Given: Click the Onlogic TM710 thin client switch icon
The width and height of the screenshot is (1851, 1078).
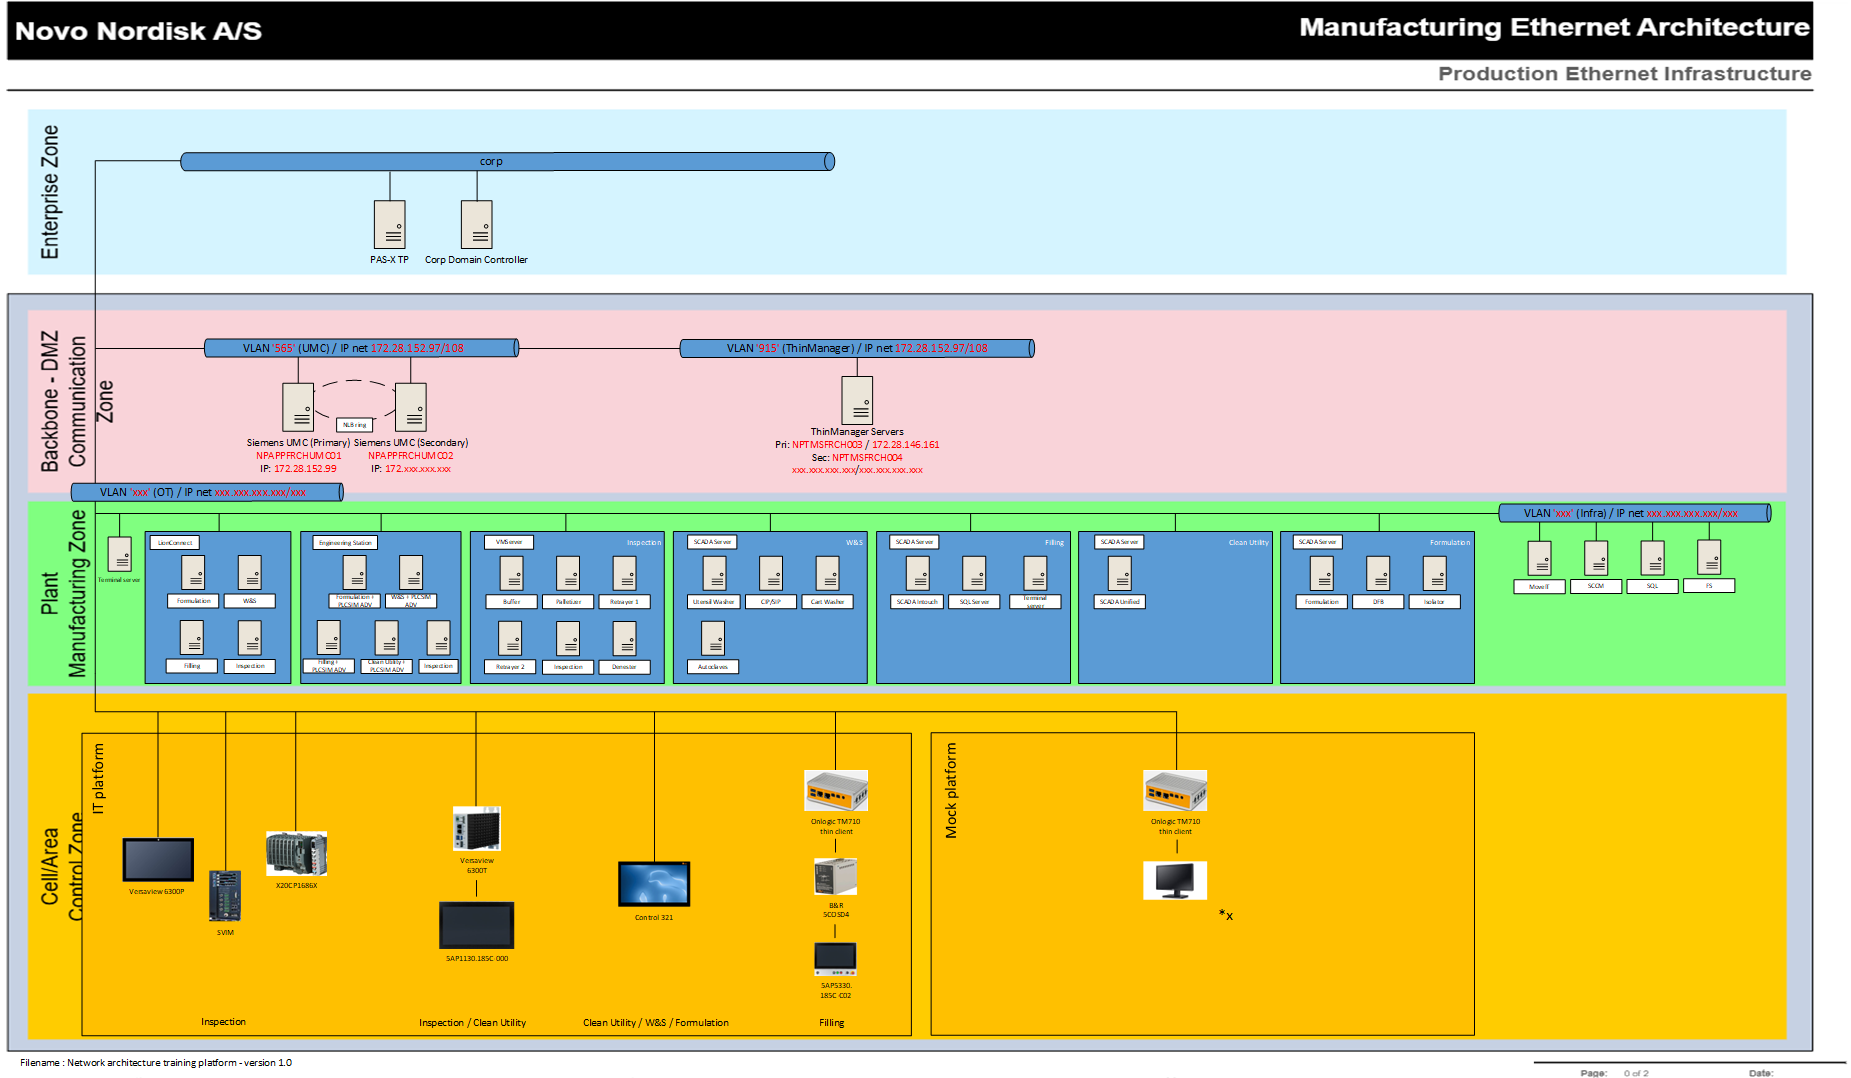Looking at the screenshot, I should point(836,789).
